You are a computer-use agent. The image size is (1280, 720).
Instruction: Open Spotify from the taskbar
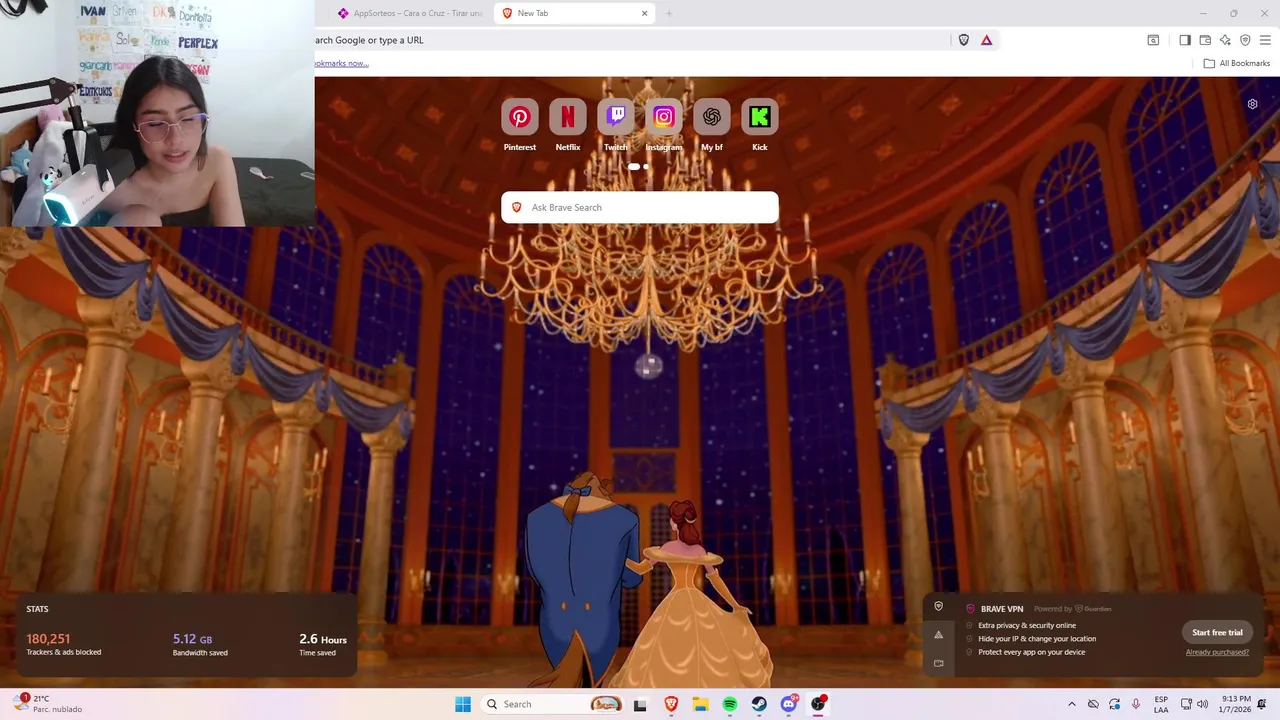(x=730, y=704)
